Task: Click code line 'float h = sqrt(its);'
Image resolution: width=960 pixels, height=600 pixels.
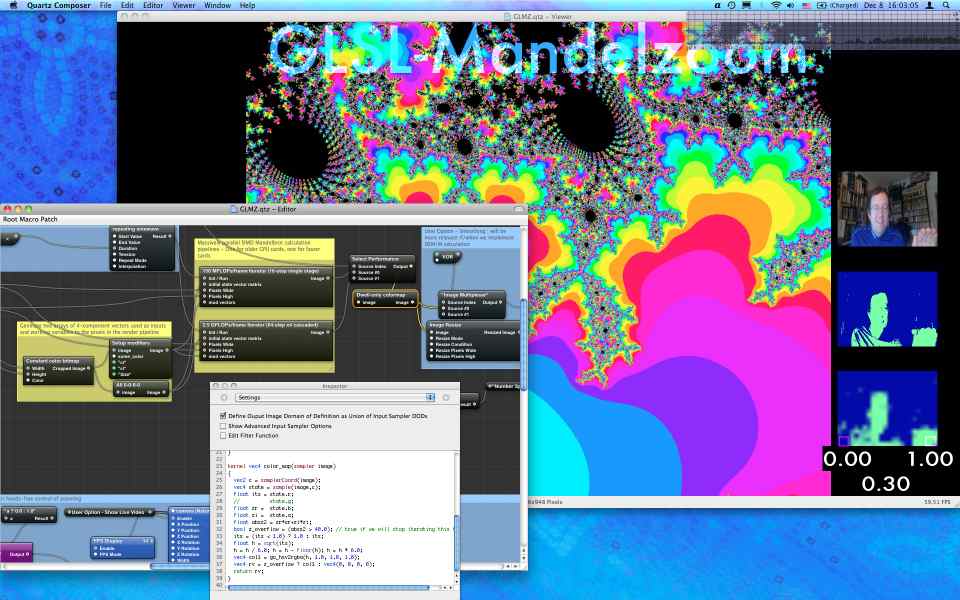Action: tap(263, 542)
